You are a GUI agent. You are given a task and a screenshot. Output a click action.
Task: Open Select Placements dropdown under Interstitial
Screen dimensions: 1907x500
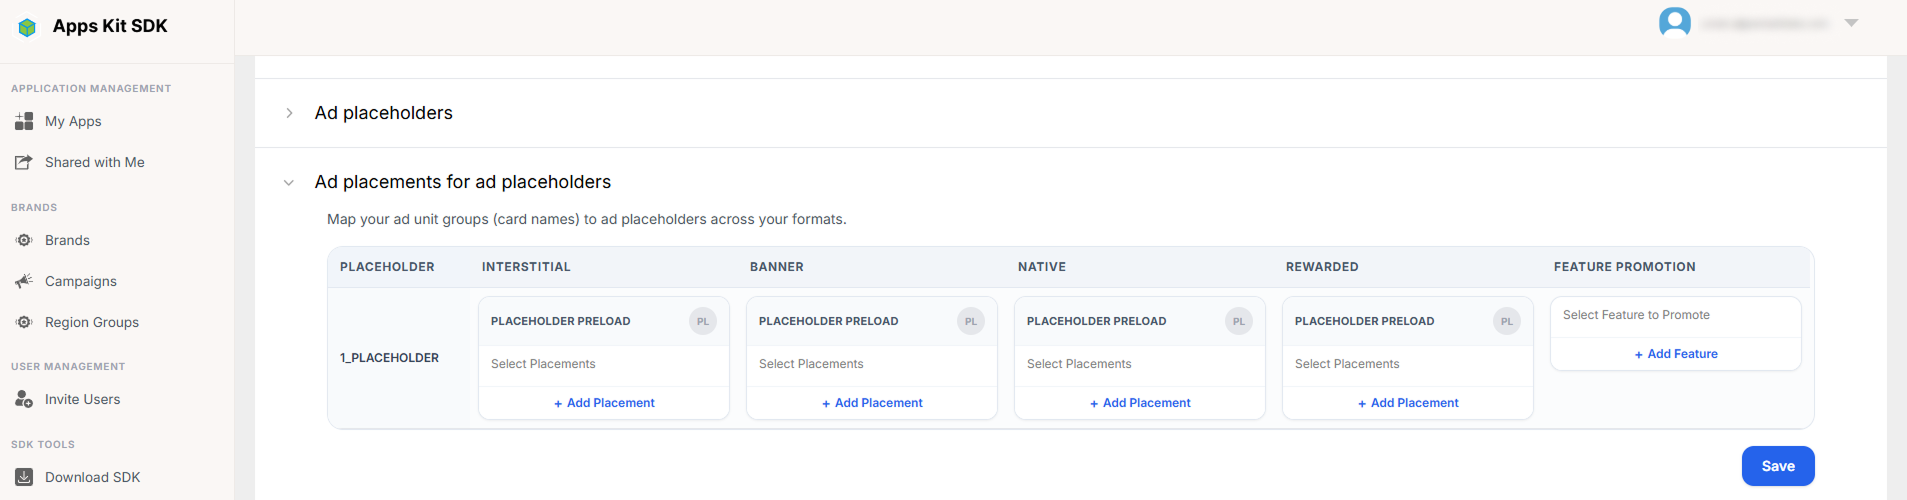pyautogui.click(x=604, y=364)
